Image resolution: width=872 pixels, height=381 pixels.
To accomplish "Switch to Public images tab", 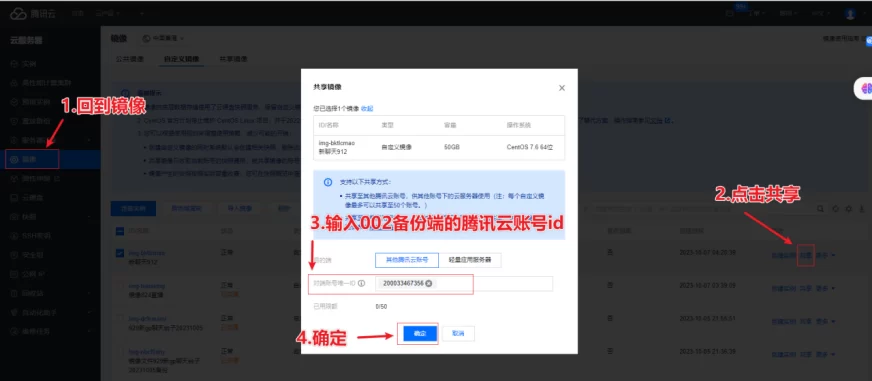I will (x=130, y=59).
